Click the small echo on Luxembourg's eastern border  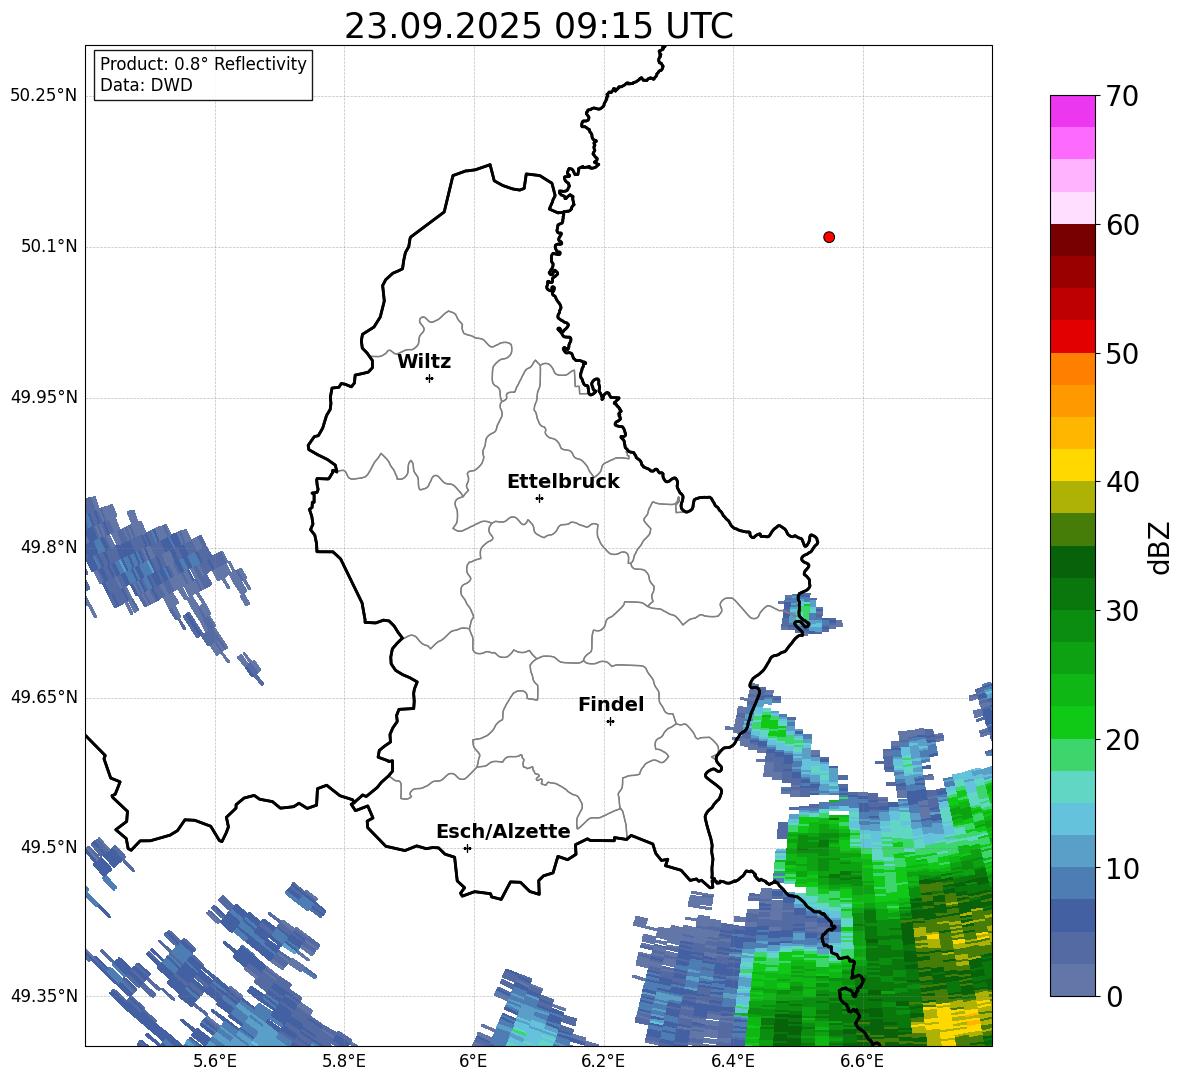coord(808,613)
